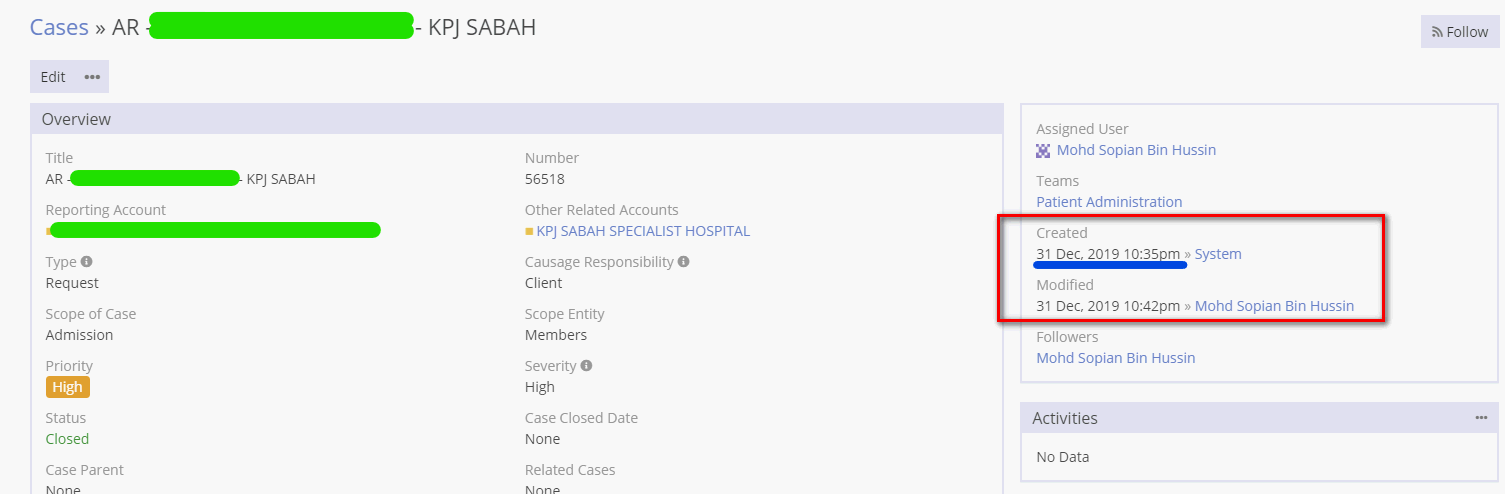Follow this case record
This screenshot has width=1505, height=494.
[x=1460, y=32]
